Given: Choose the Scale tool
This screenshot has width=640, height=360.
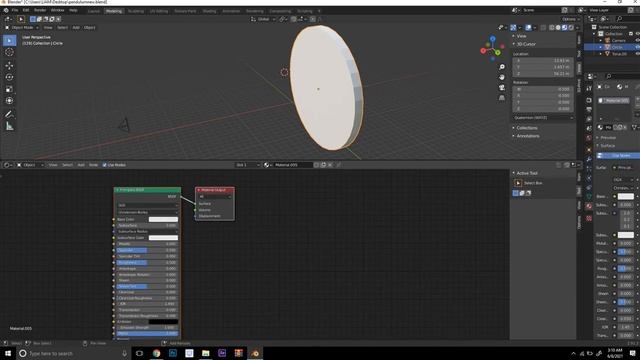Looking at the screenshot, I should [9, 89].
